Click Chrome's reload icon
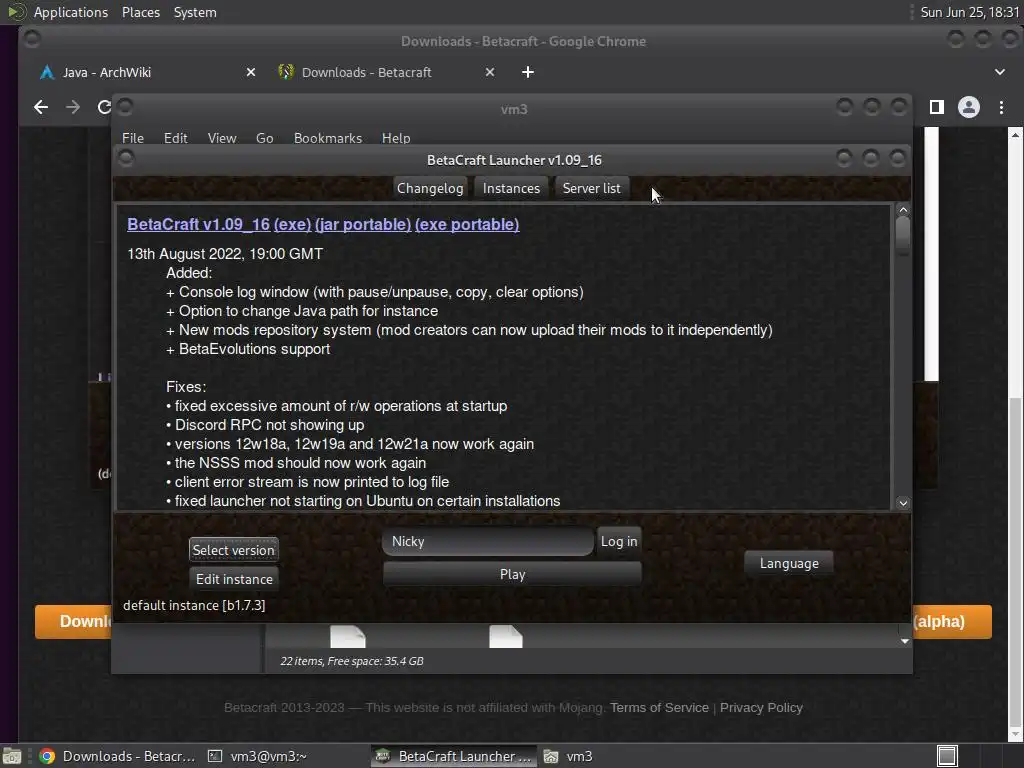Image resolution: width=1024 pixels, height=768 pixels. 104,107
